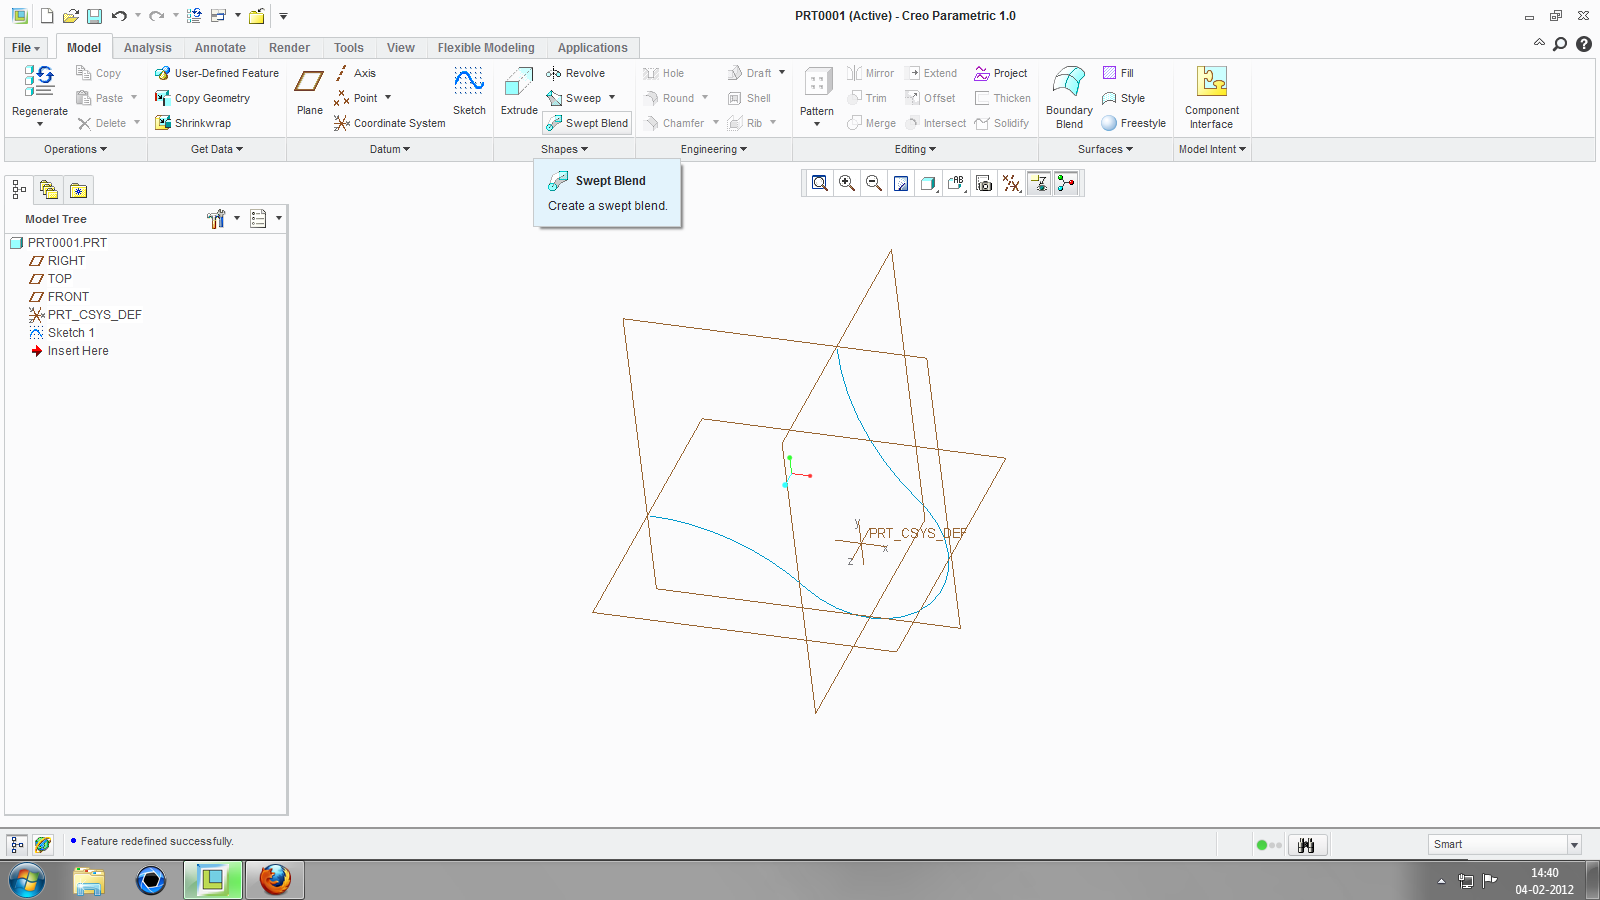The width and height of the screenshot is (1600, 900).
Task: Open the Applications tab
Action: click(x=593, y=48)
